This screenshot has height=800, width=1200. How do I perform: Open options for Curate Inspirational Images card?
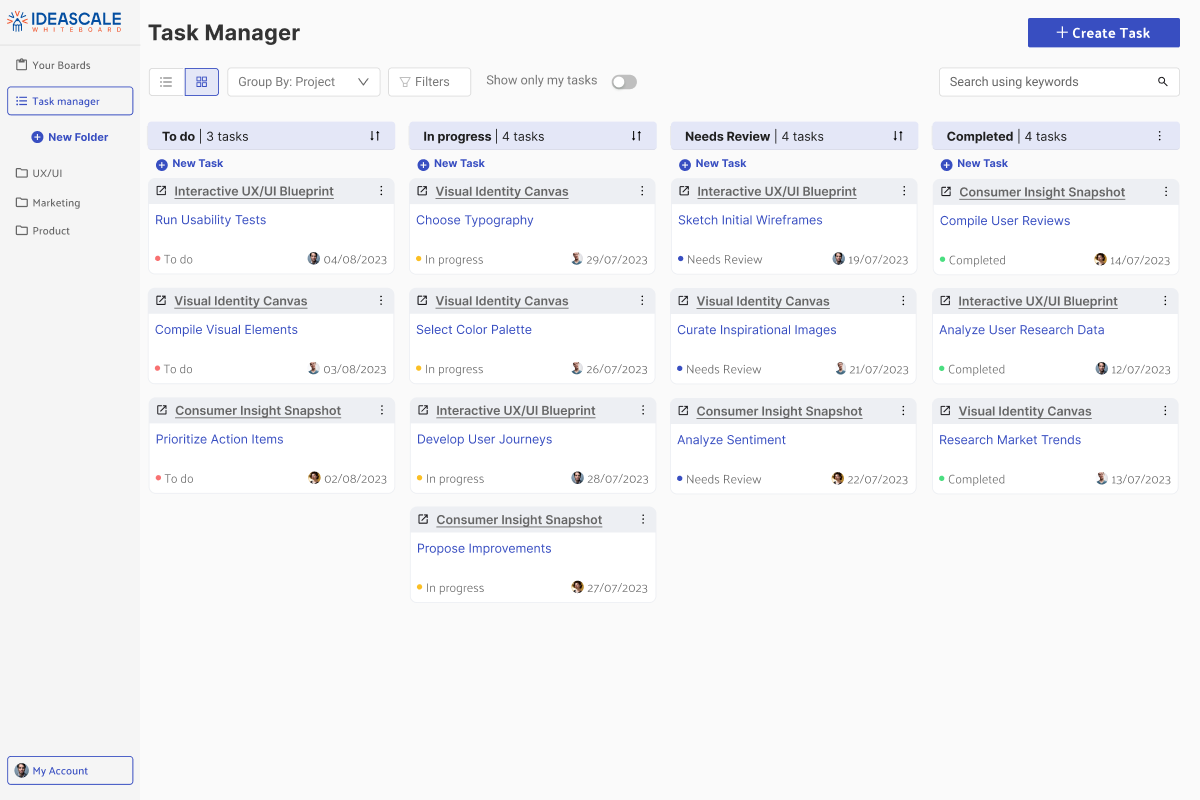904,301
